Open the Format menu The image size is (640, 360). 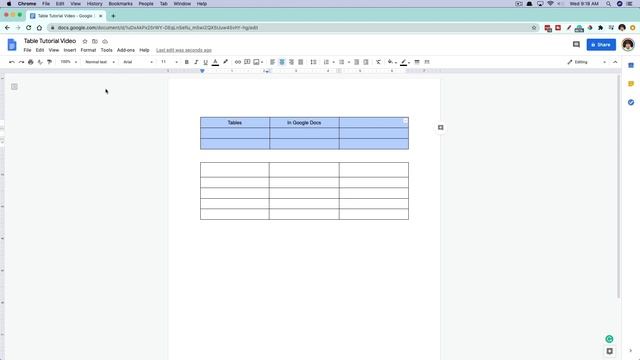tap(88, 50)
